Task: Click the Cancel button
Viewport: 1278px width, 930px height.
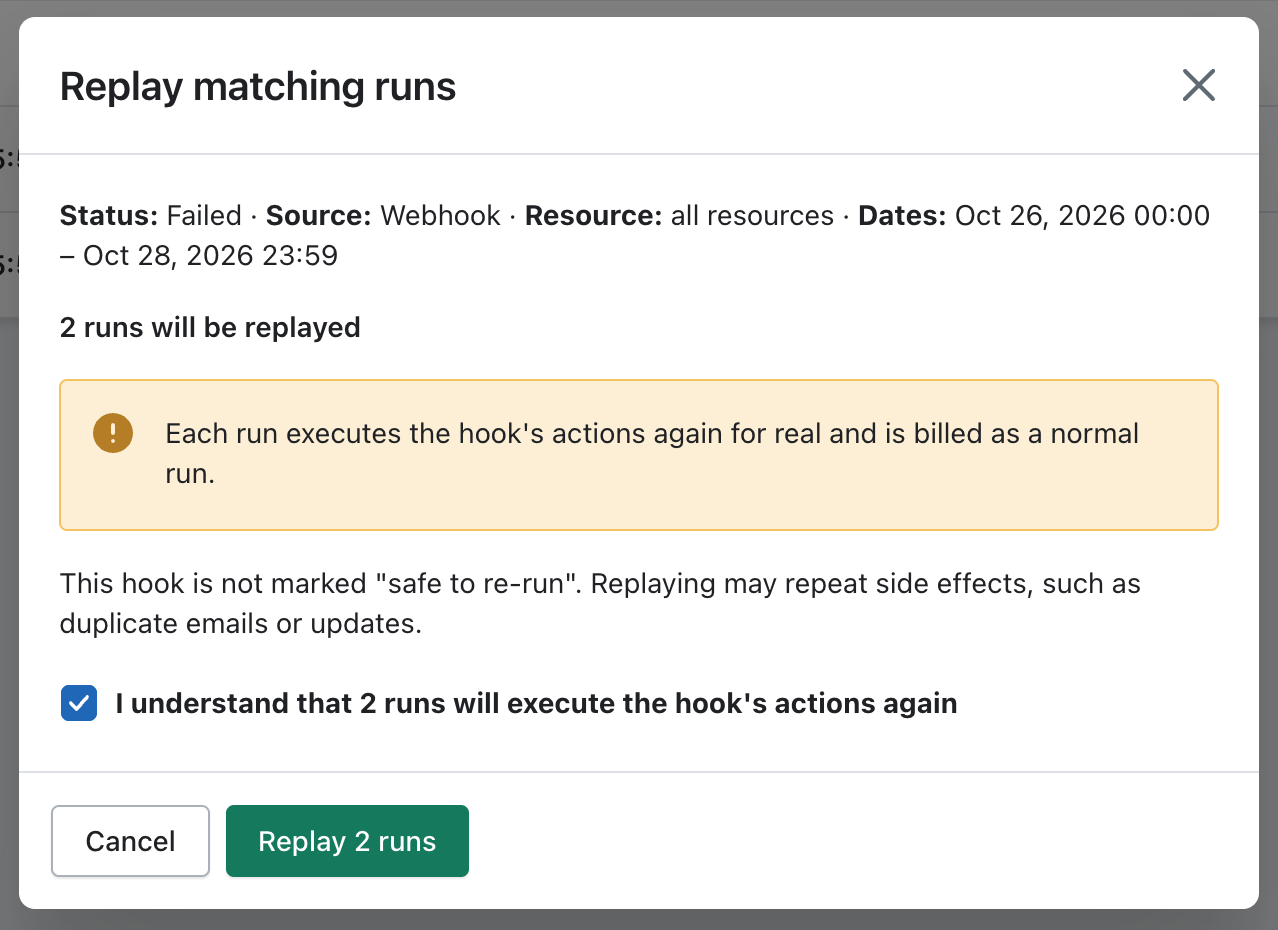Action: pos(130,841)
